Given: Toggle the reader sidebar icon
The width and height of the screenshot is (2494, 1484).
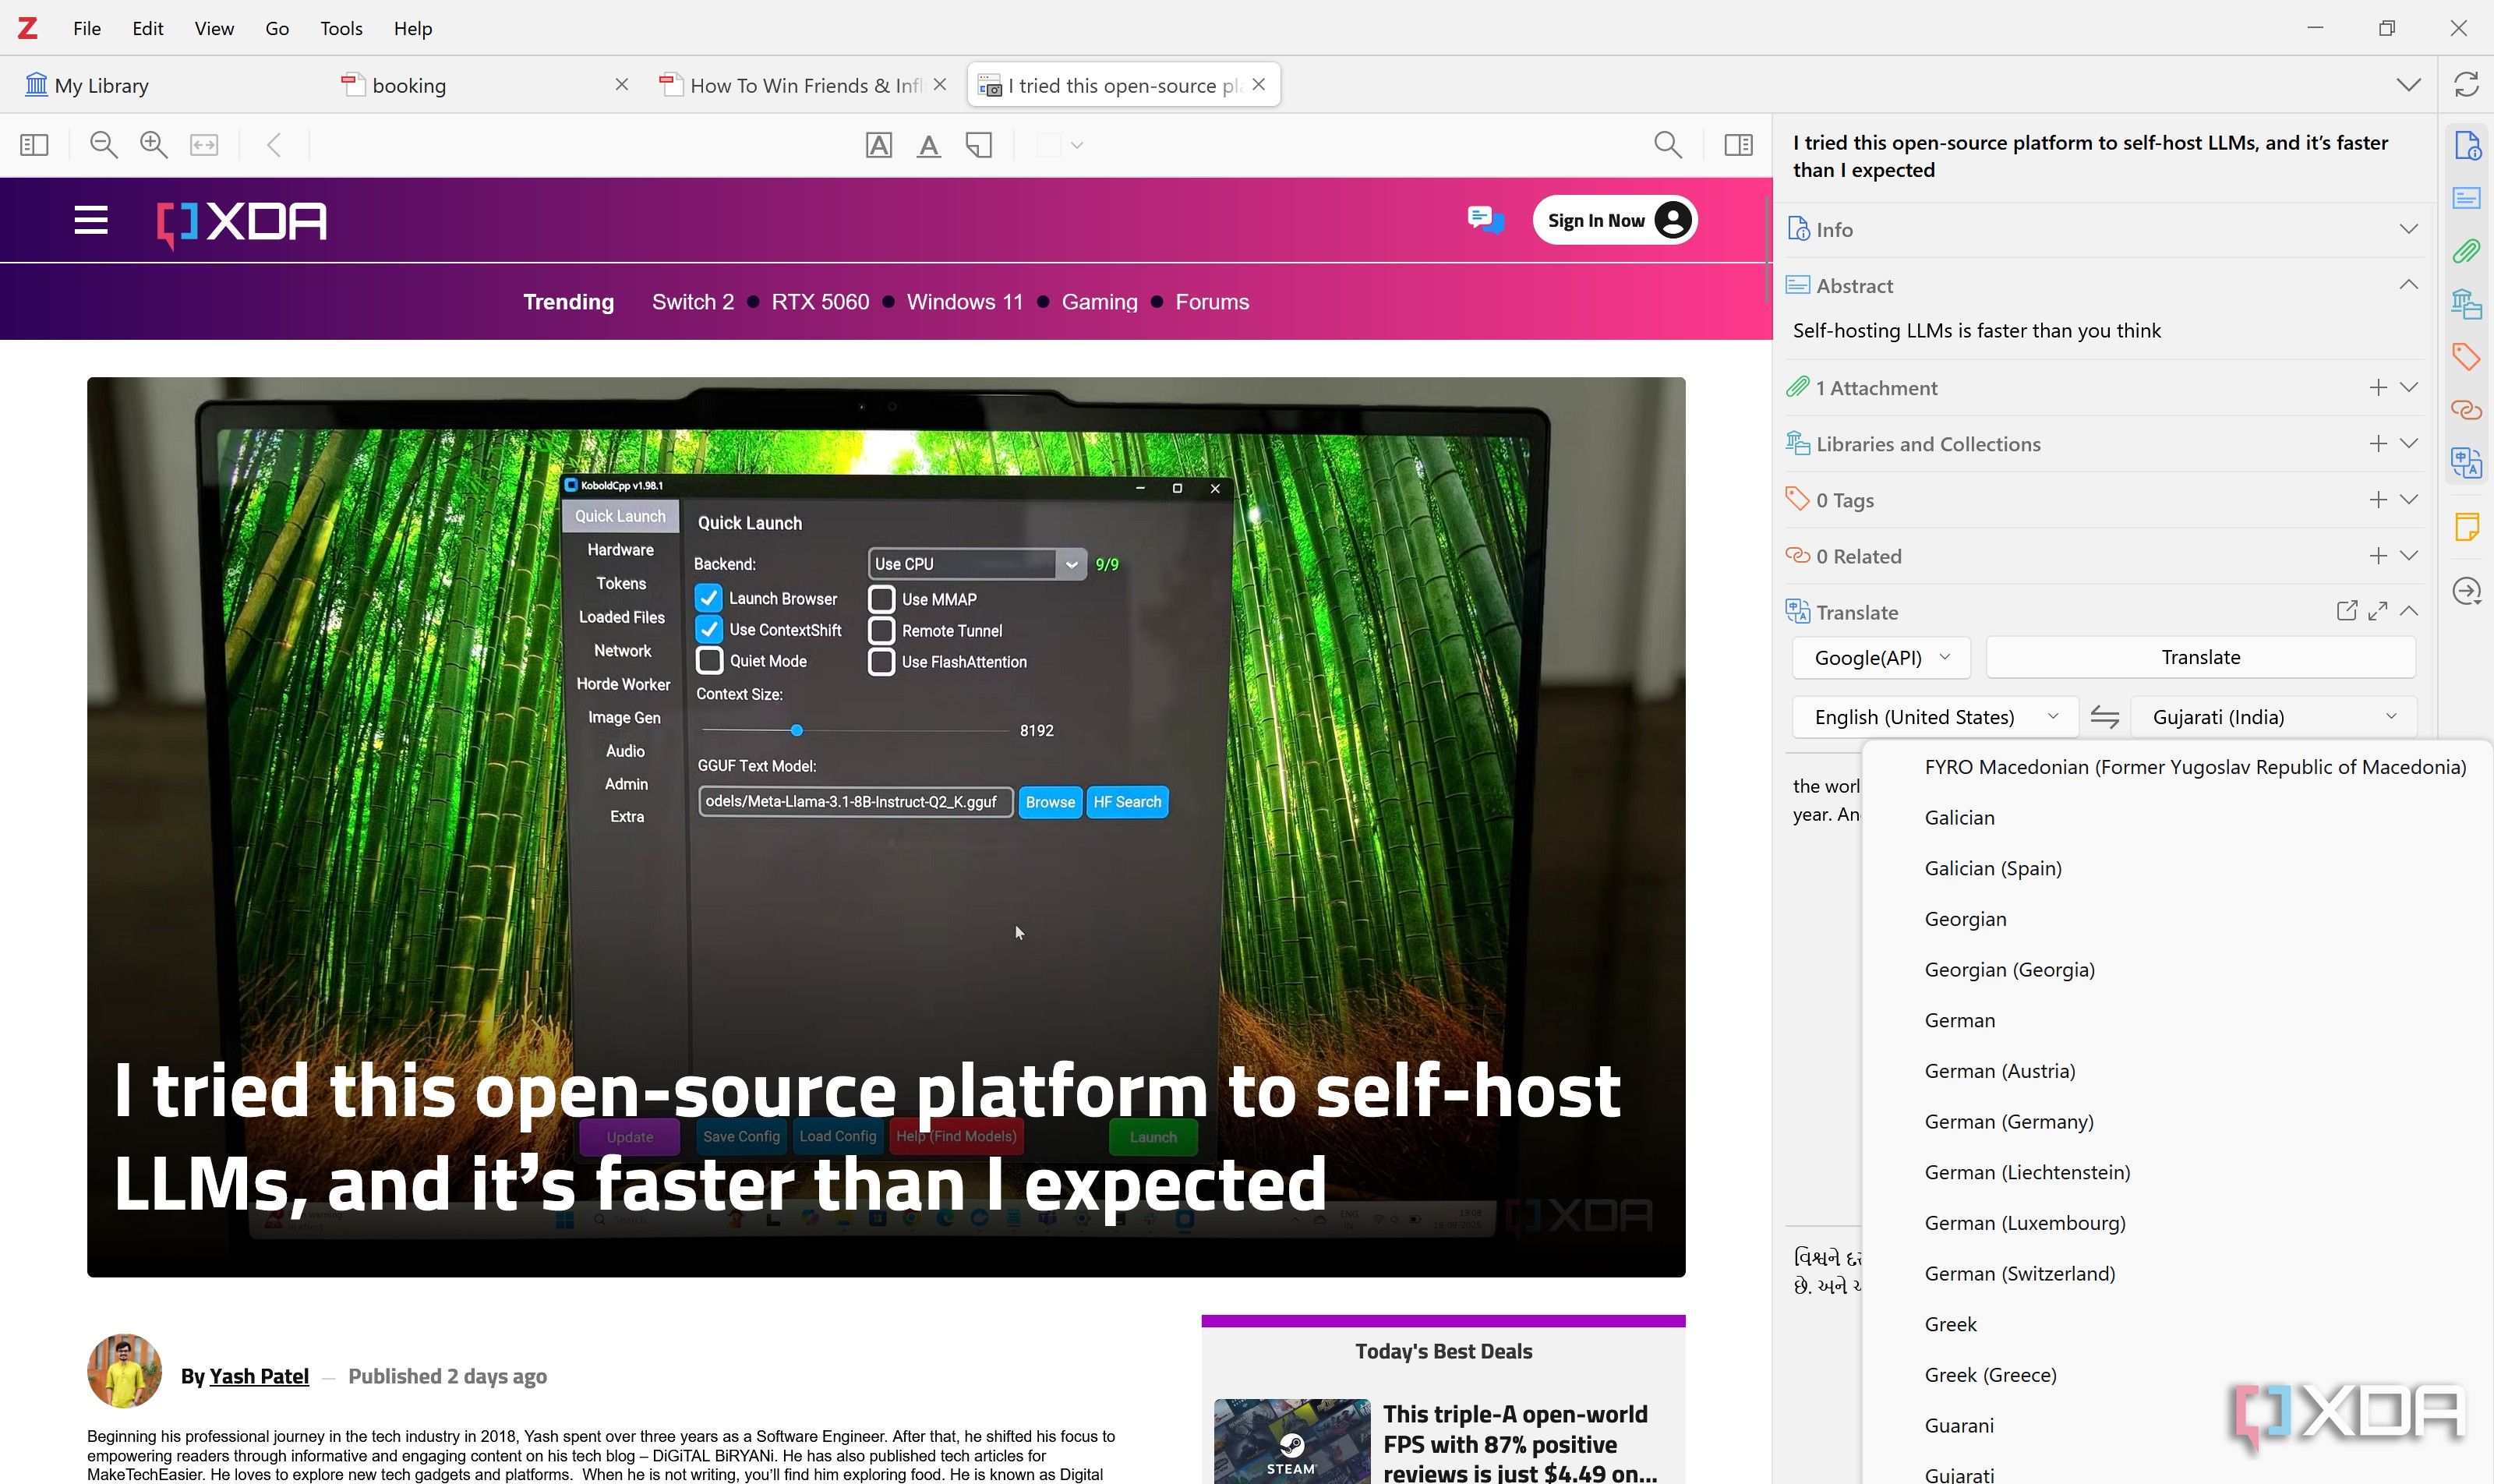Looking at the screenshot, I should click(x=34, y=145).
